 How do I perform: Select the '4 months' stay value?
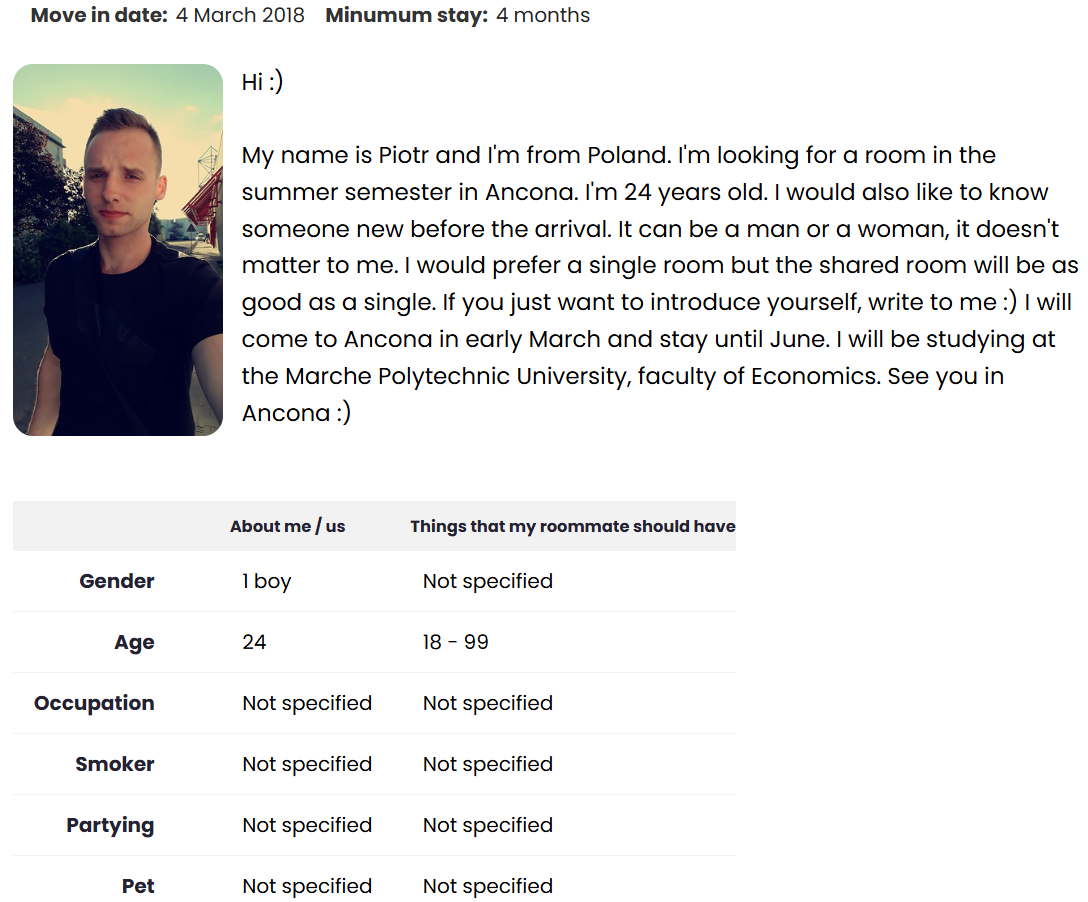[543, 15]
